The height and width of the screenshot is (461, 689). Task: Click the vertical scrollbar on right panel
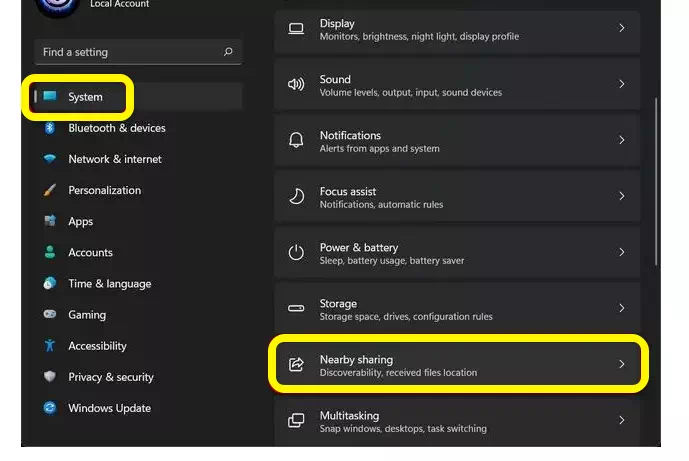[656, 181]
